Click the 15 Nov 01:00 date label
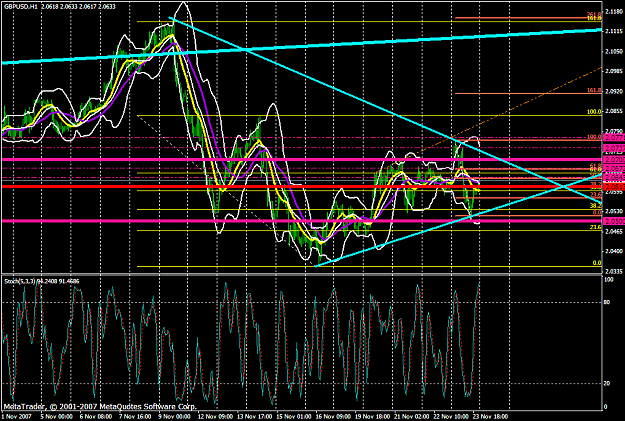This screenshot has height=421, width=625. pos(294,417)
